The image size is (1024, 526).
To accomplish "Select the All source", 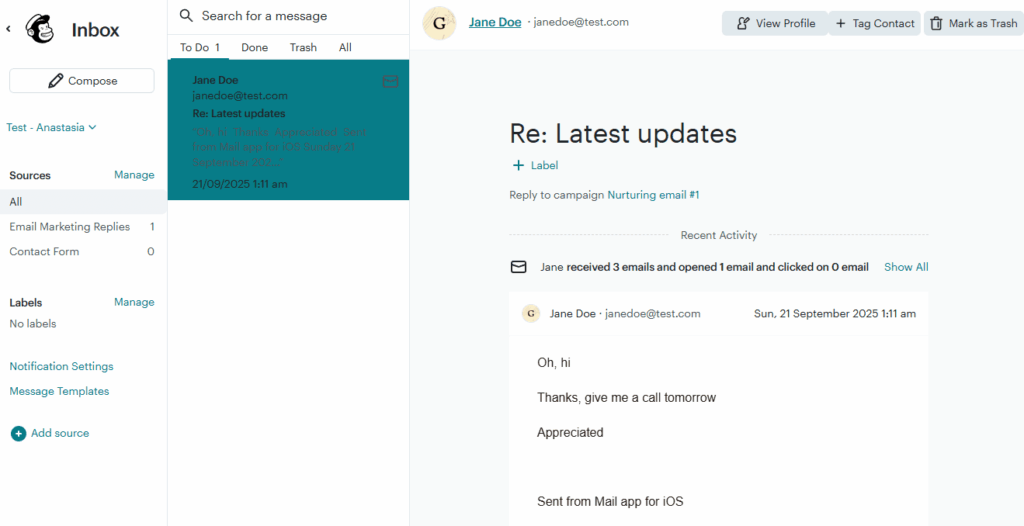I will coord(83,202).
